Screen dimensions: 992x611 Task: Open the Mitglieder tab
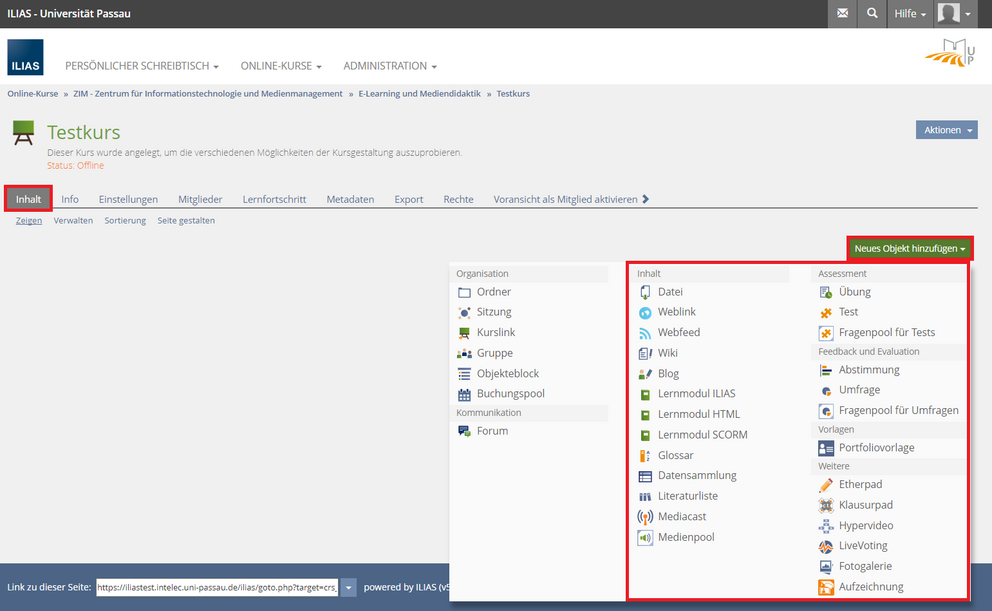coord(200,199)
